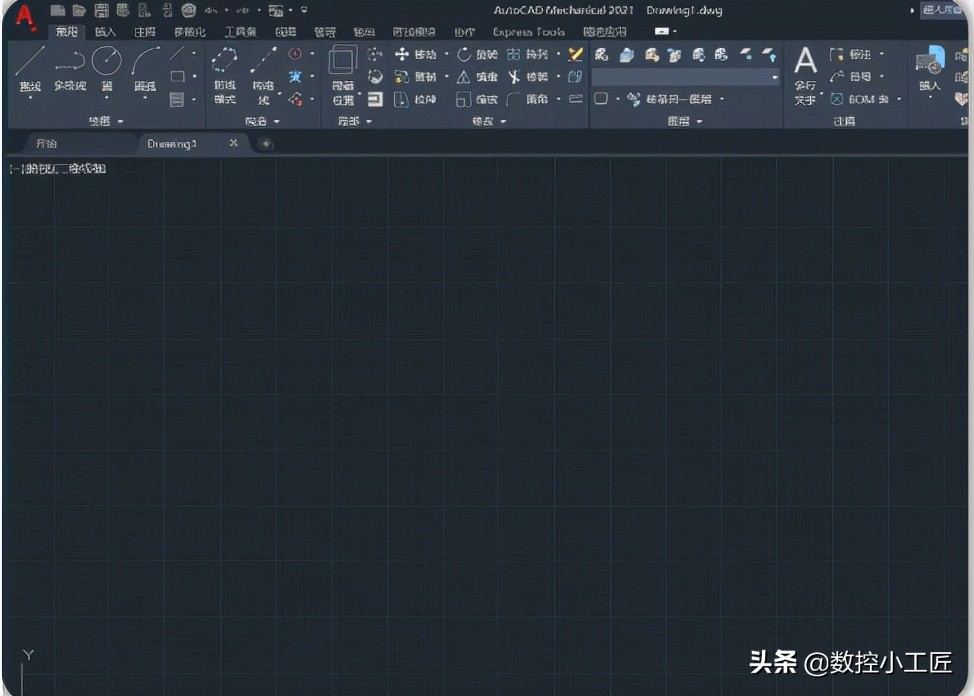The image size is (974, 696).
Task: Click the New file icon in quick access toolbar
Action: coord(58,10)
